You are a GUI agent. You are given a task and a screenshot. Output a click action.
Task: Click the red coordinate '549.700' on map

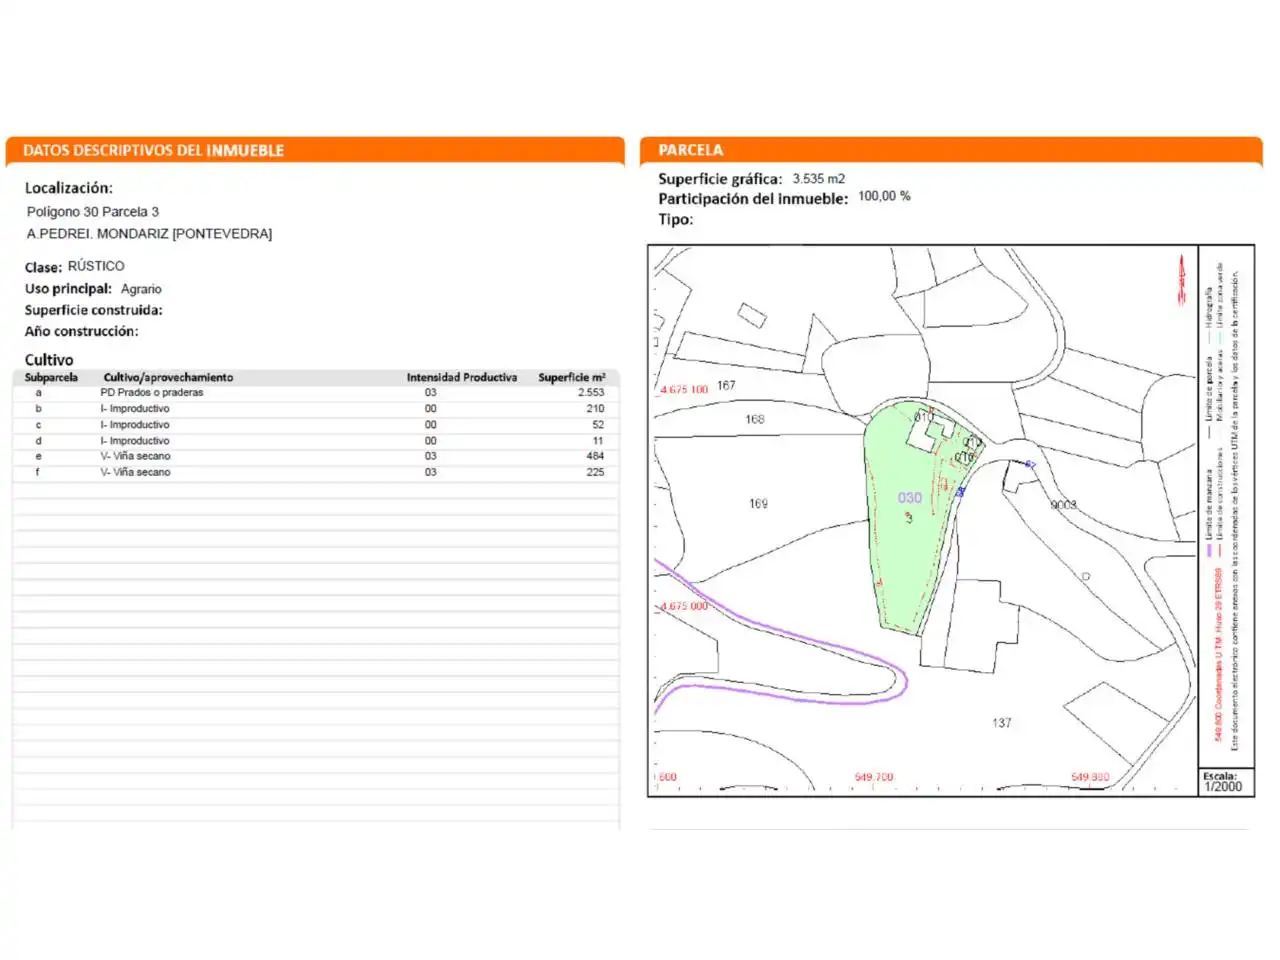(874, 777)
